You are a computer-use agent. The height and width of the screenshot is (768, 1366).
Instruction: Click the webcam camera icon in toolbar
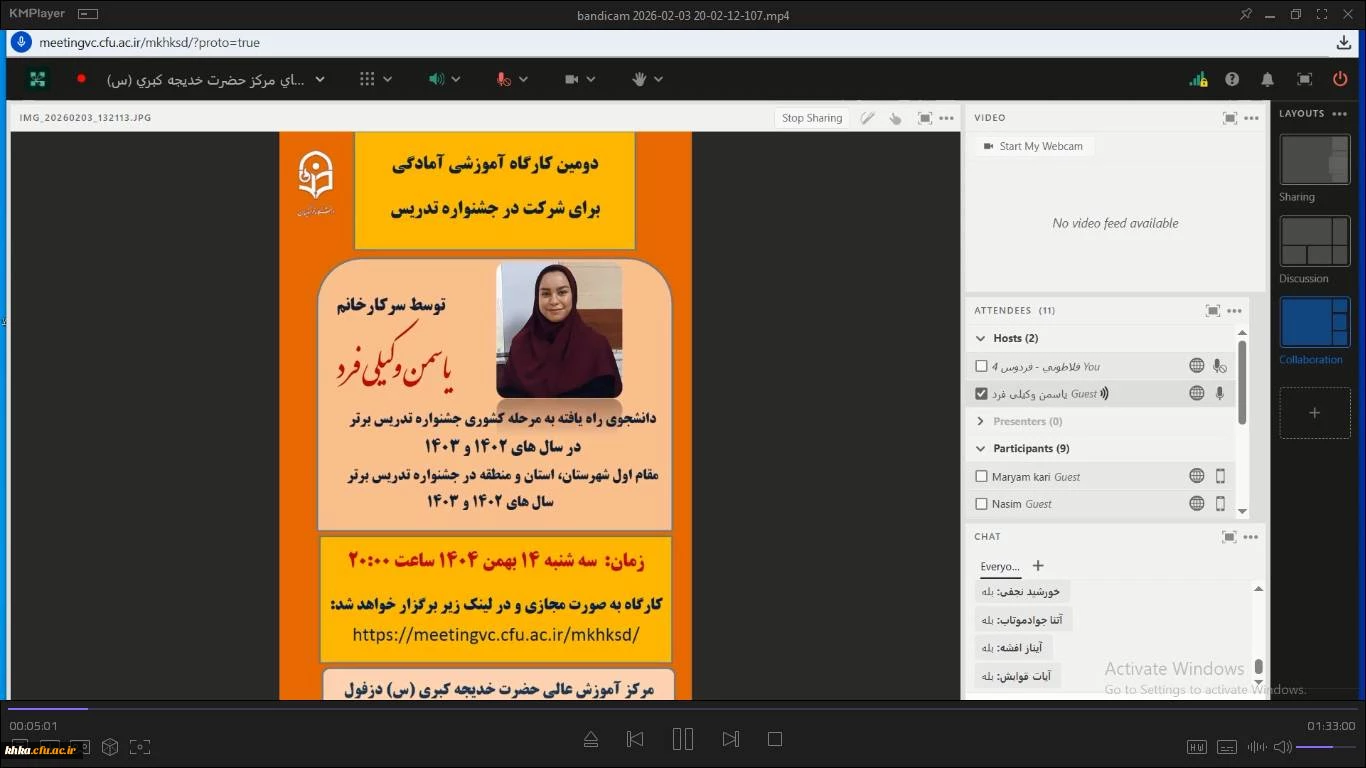pos(572,79)
